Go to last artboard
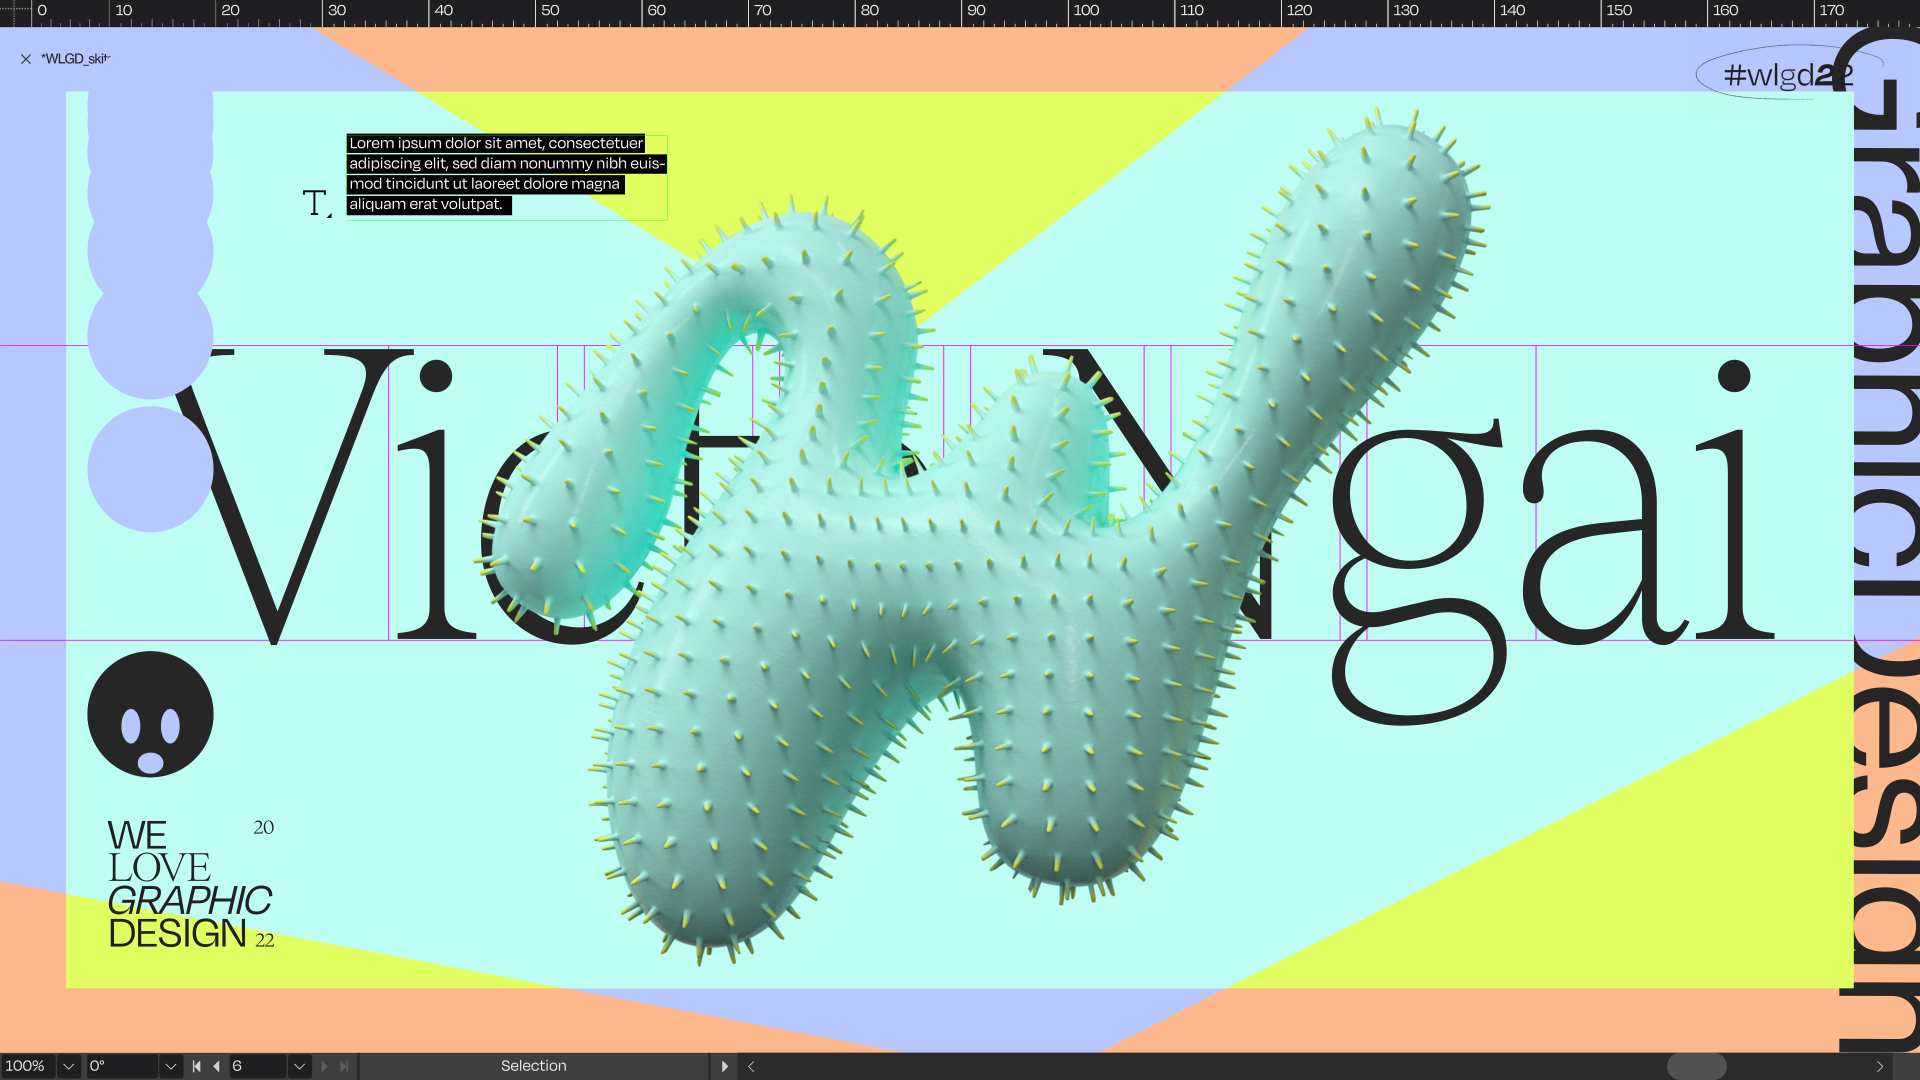Image resolution: width=1920 pixels, height=1080 pixels. click(x=344, y=1066)
